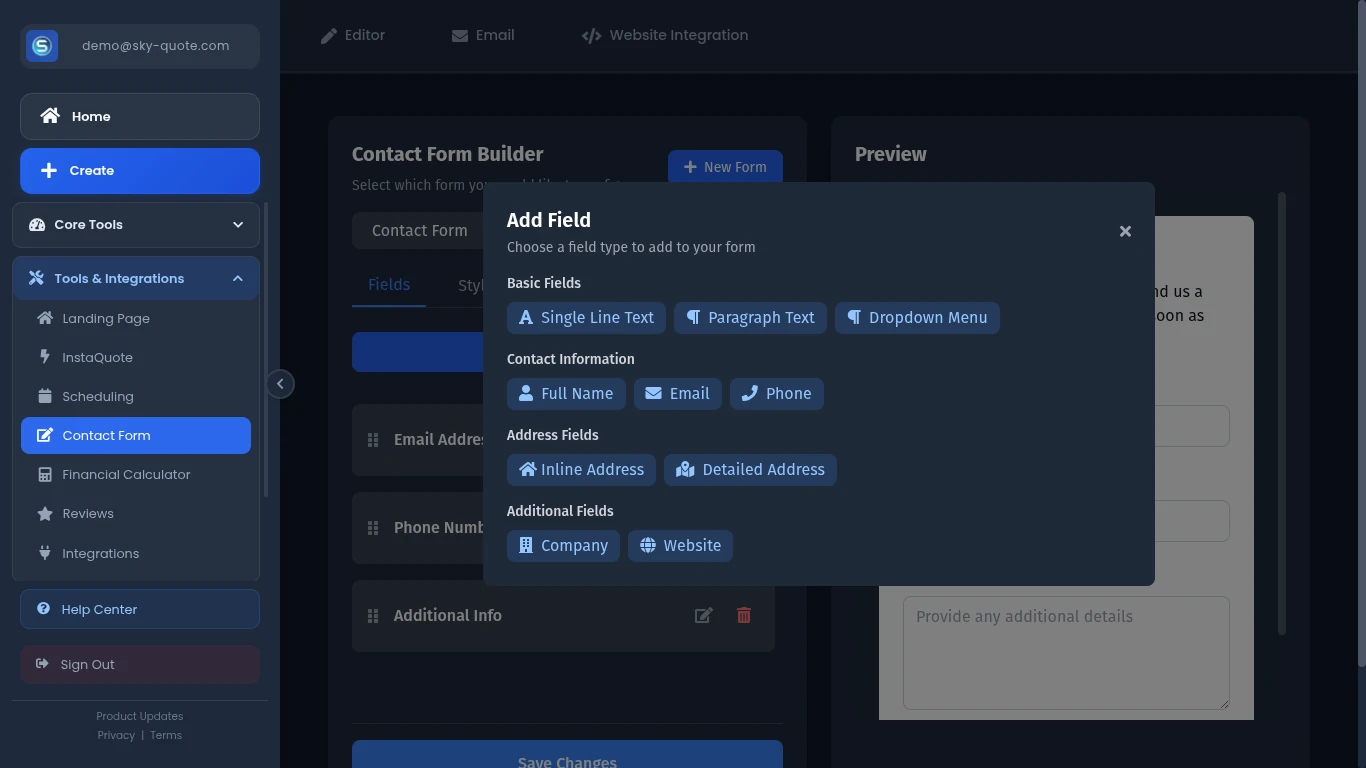This screenshot has width=1366, height=768.
Task: Delete the Additional Info field with trash icon
Action: pos(744,615)
